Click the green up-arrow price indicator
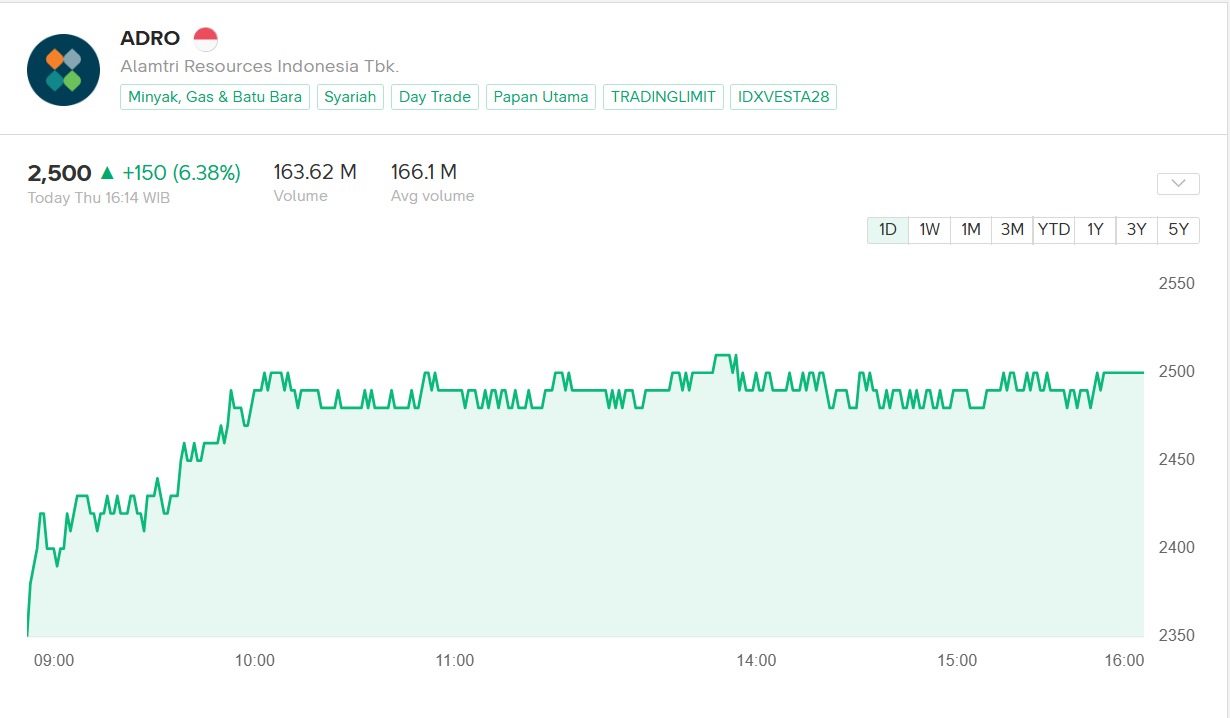 (x=107, y=173)
